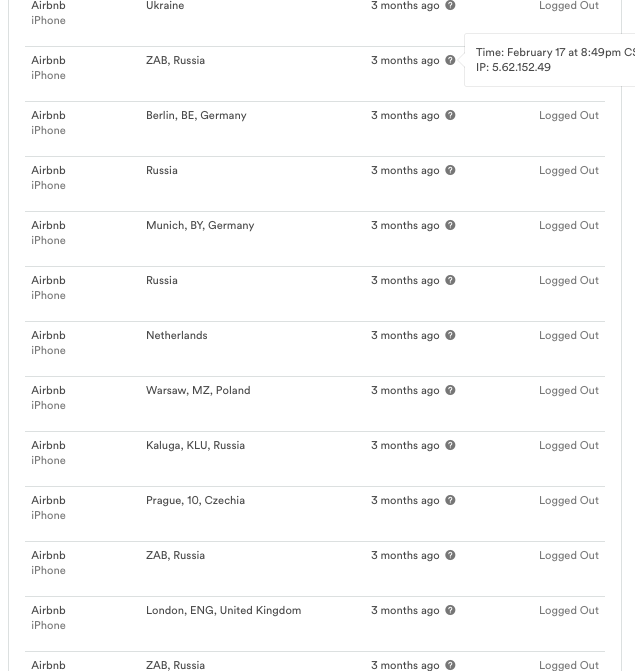Click the question mark icon beside Berlin login

[450, 116]
